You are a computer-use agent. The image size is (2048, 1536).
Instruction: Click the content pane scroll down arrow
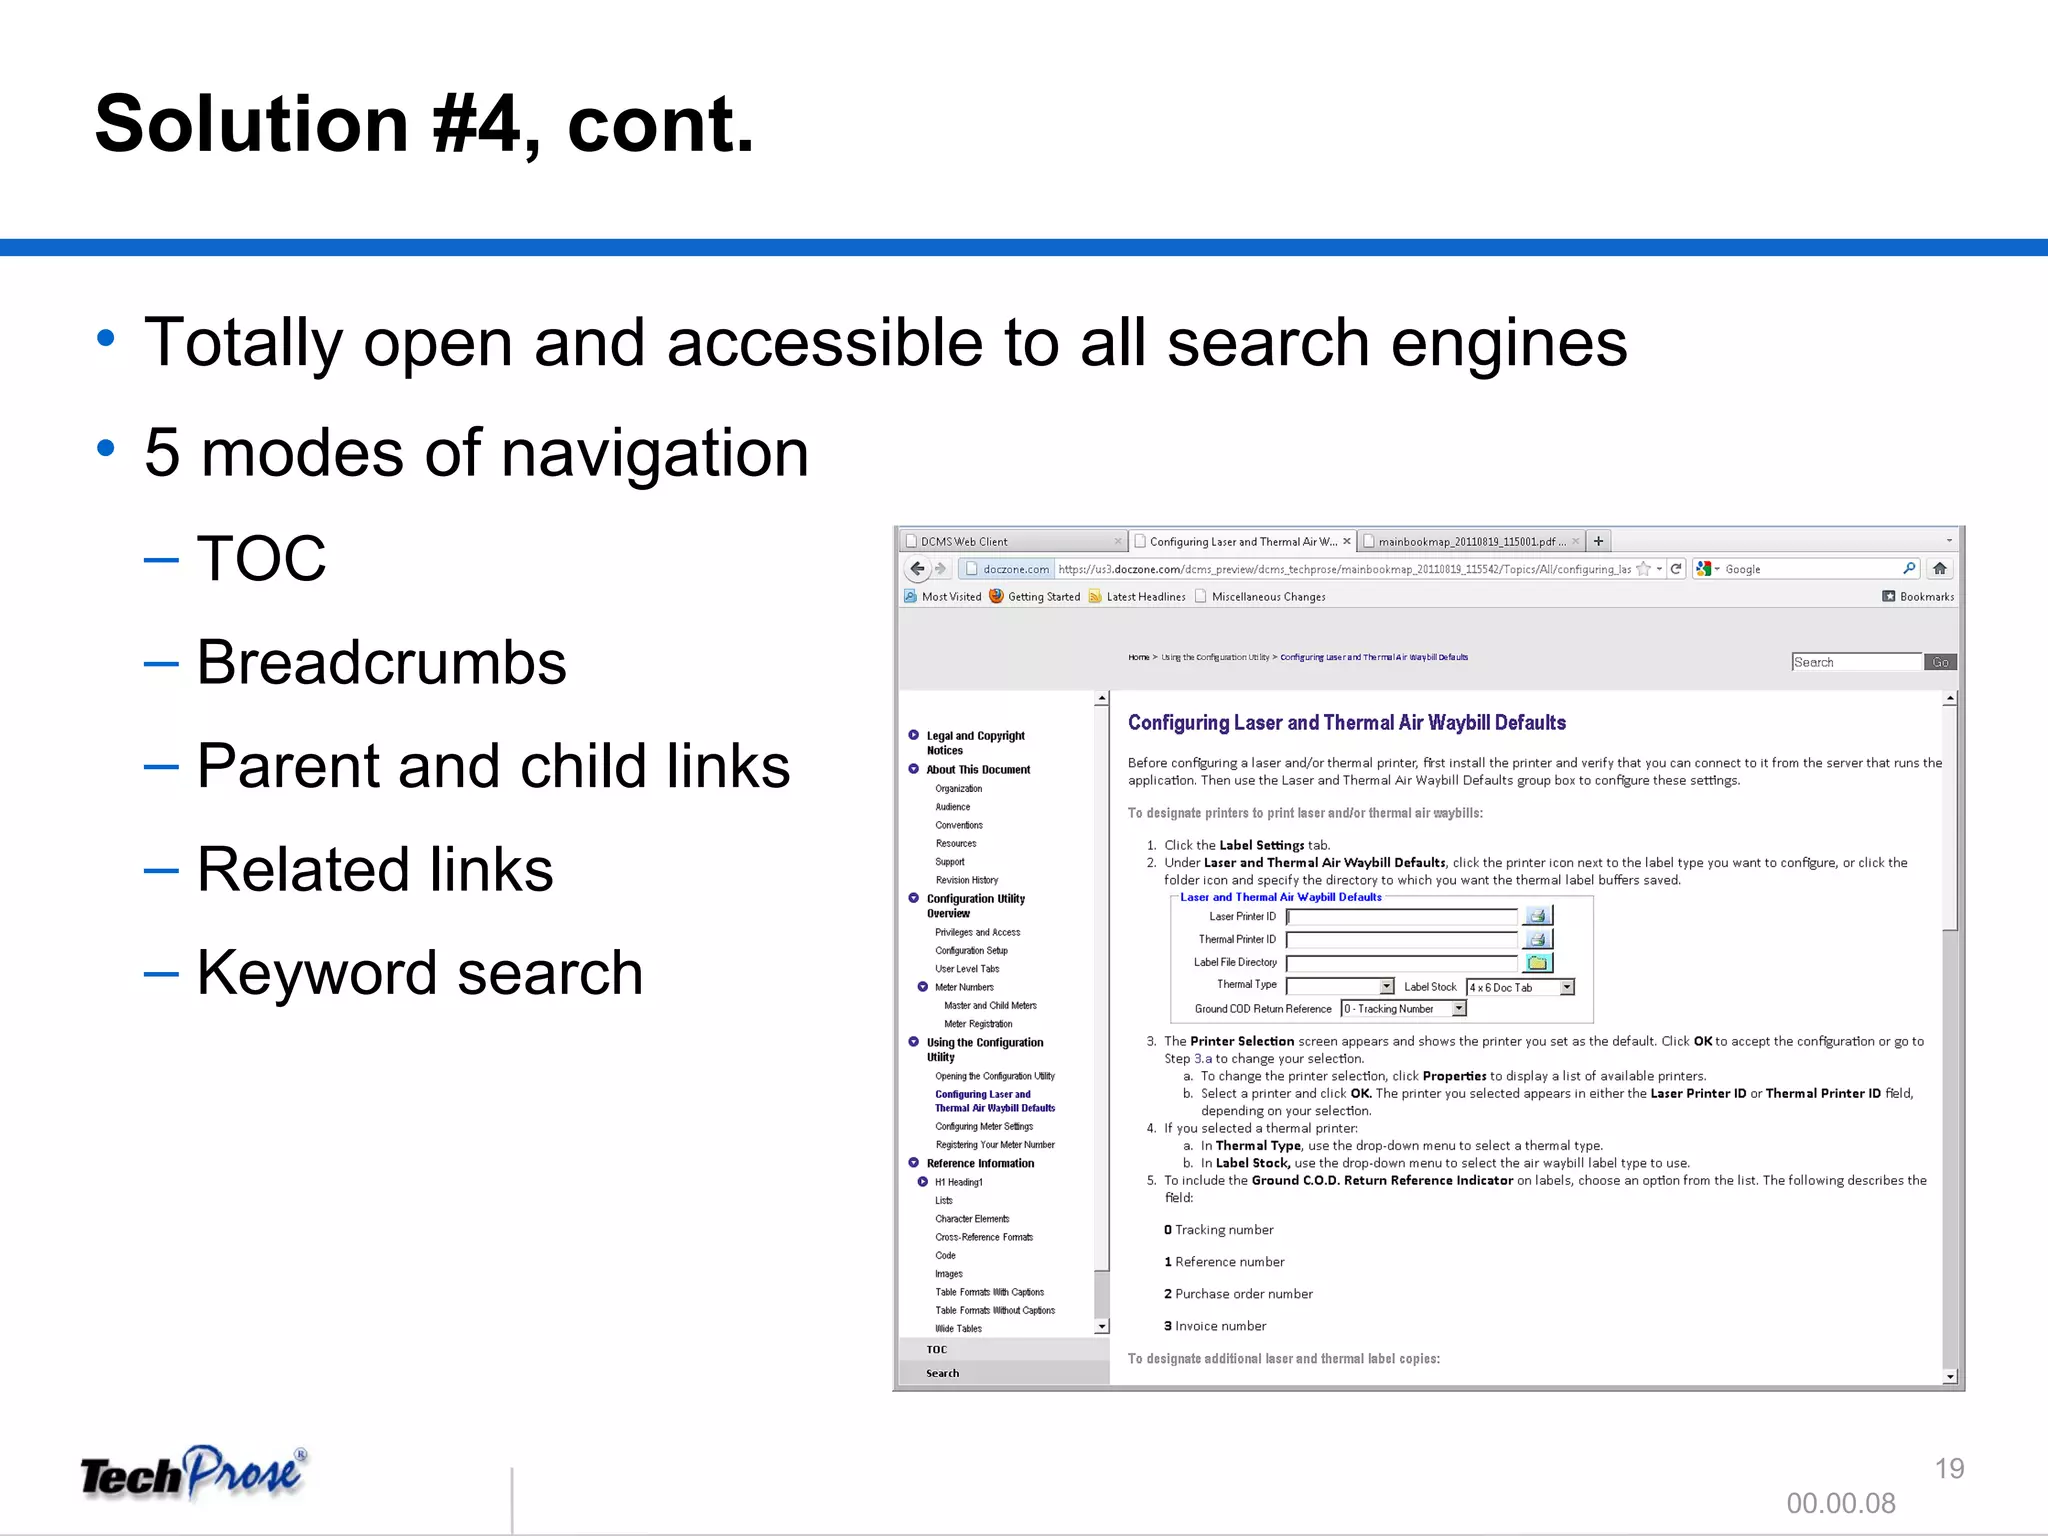[1950, 1377]
